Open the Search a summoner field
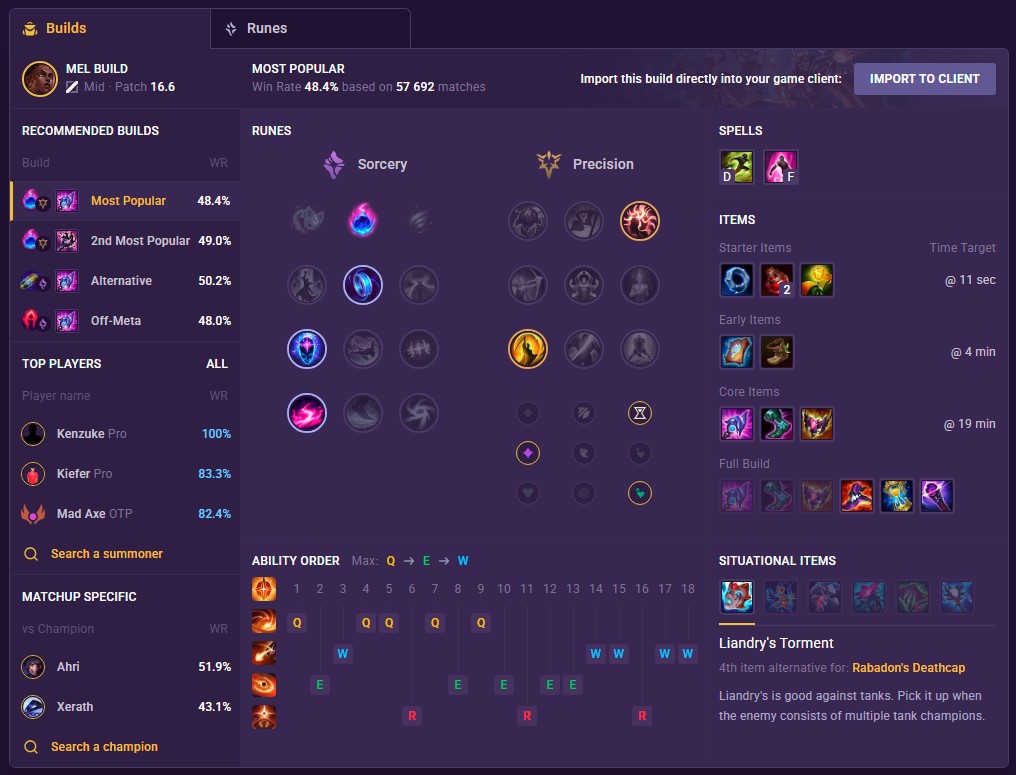 tap(93, 553)
